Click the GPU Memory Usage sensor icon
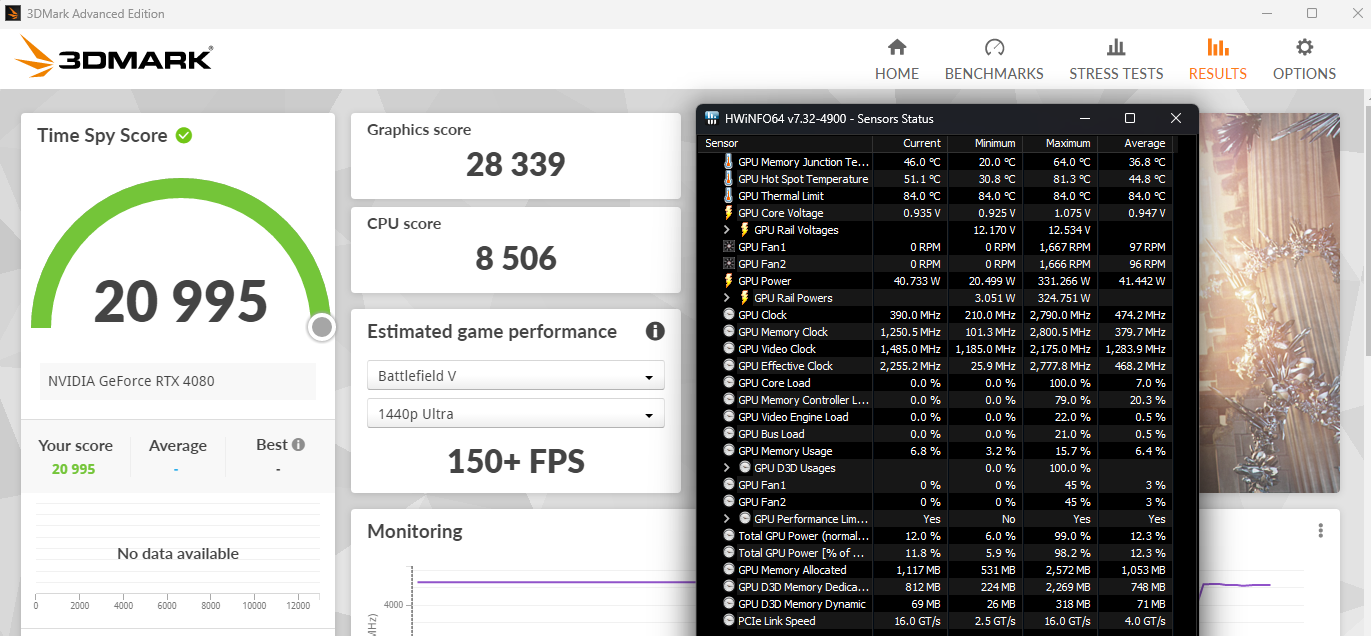 (728, 451)
